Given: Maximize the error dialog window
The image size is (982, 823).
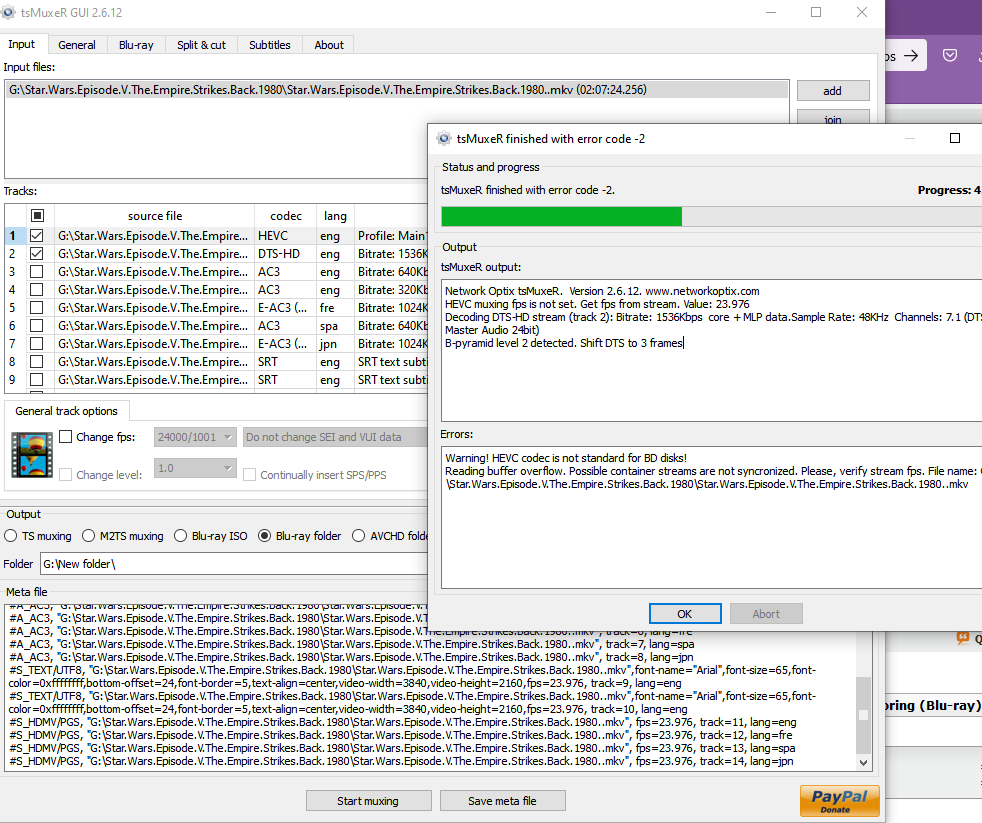Looking at the screenshot, I should pyautogui.click(x=954, y=138).
